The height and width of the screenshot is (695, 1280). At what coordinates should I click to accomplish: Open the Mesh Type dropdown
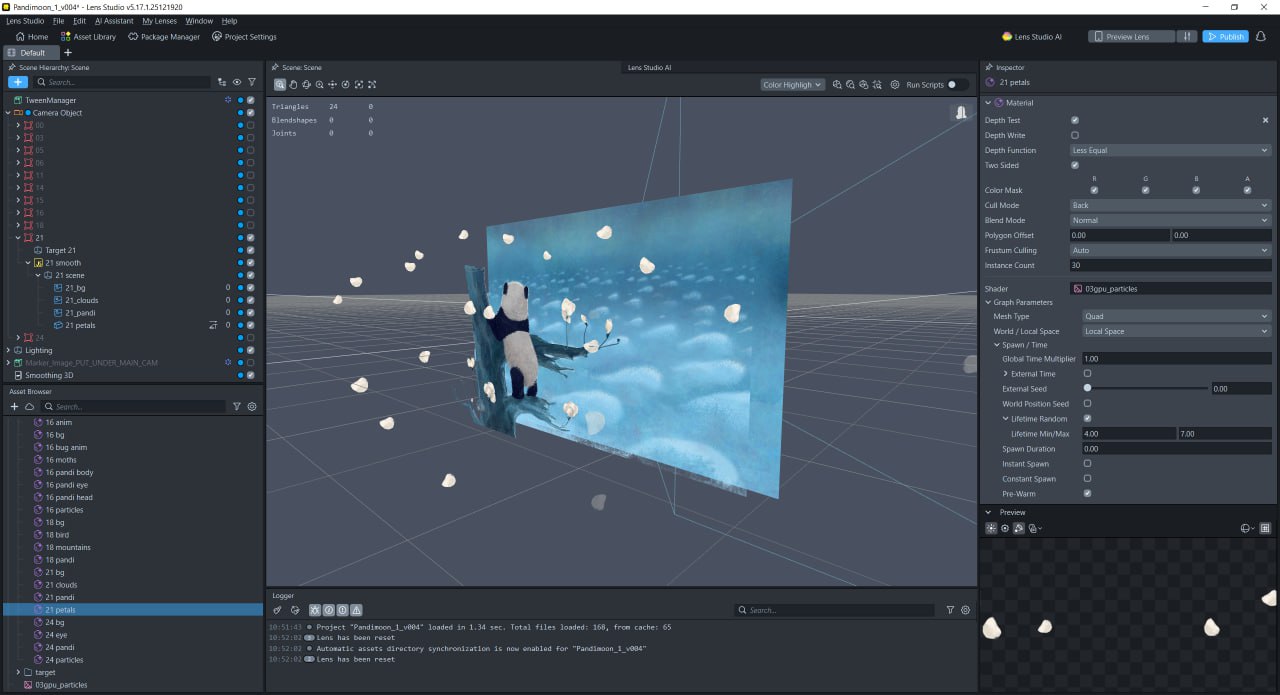[x=1177, y=316]
